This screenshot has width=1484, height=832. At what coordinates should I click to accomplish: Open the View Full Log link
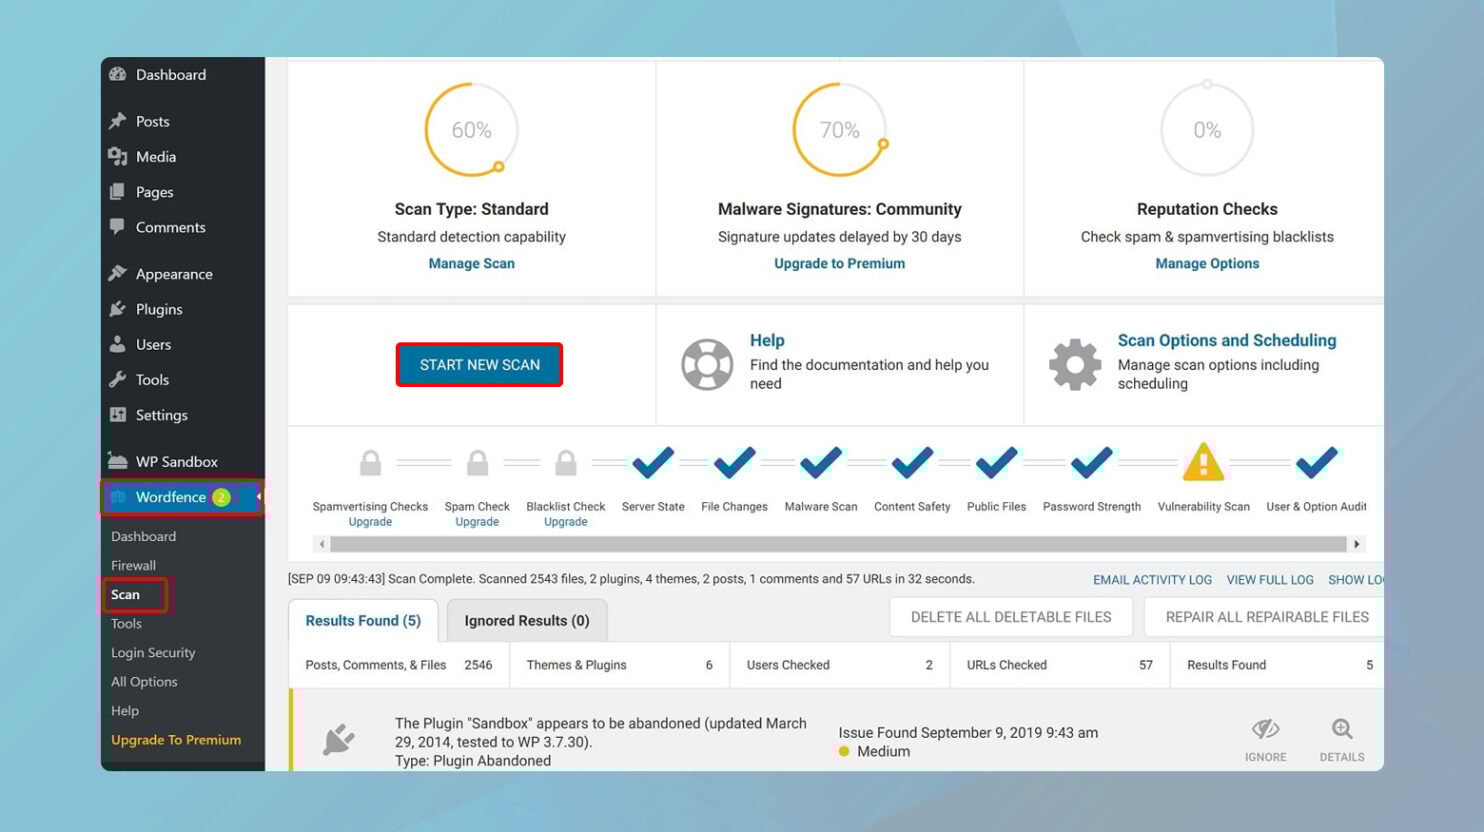coord(1269,580)
